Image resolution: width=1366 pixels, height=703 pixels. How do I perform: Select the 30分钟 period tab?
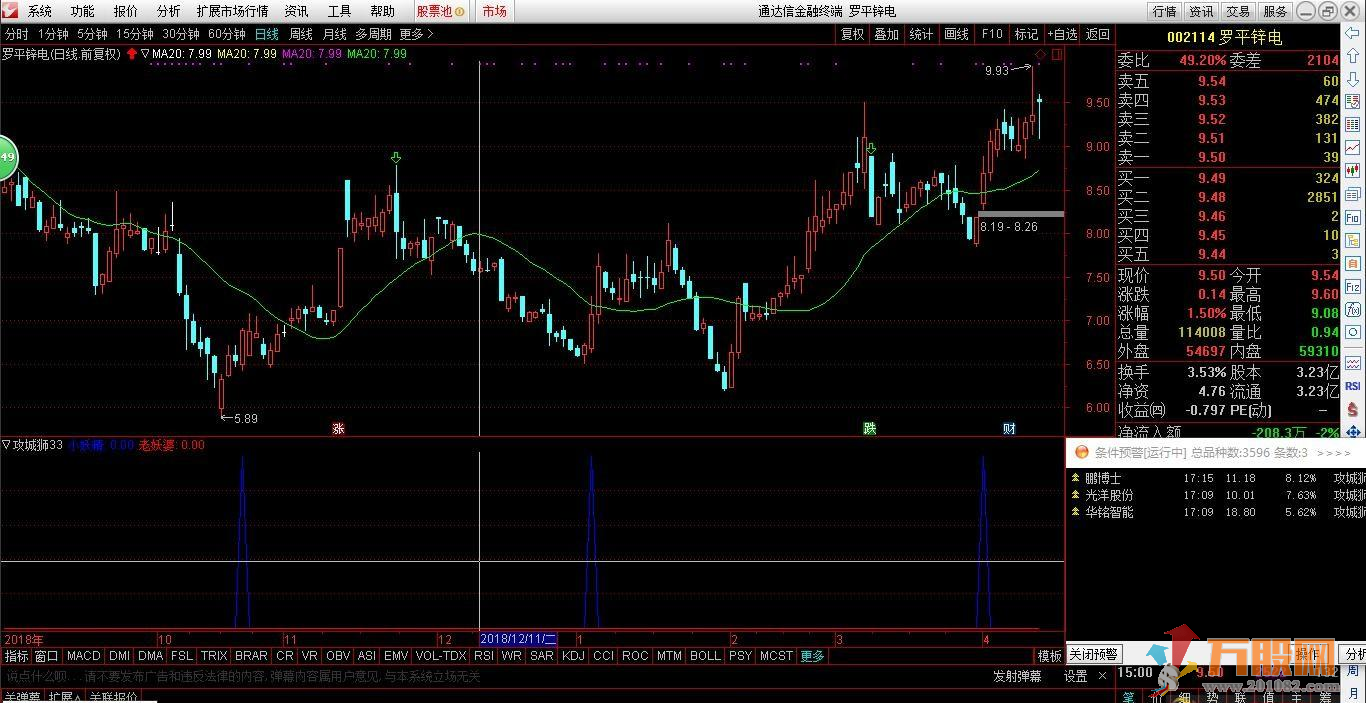(182, 34)
